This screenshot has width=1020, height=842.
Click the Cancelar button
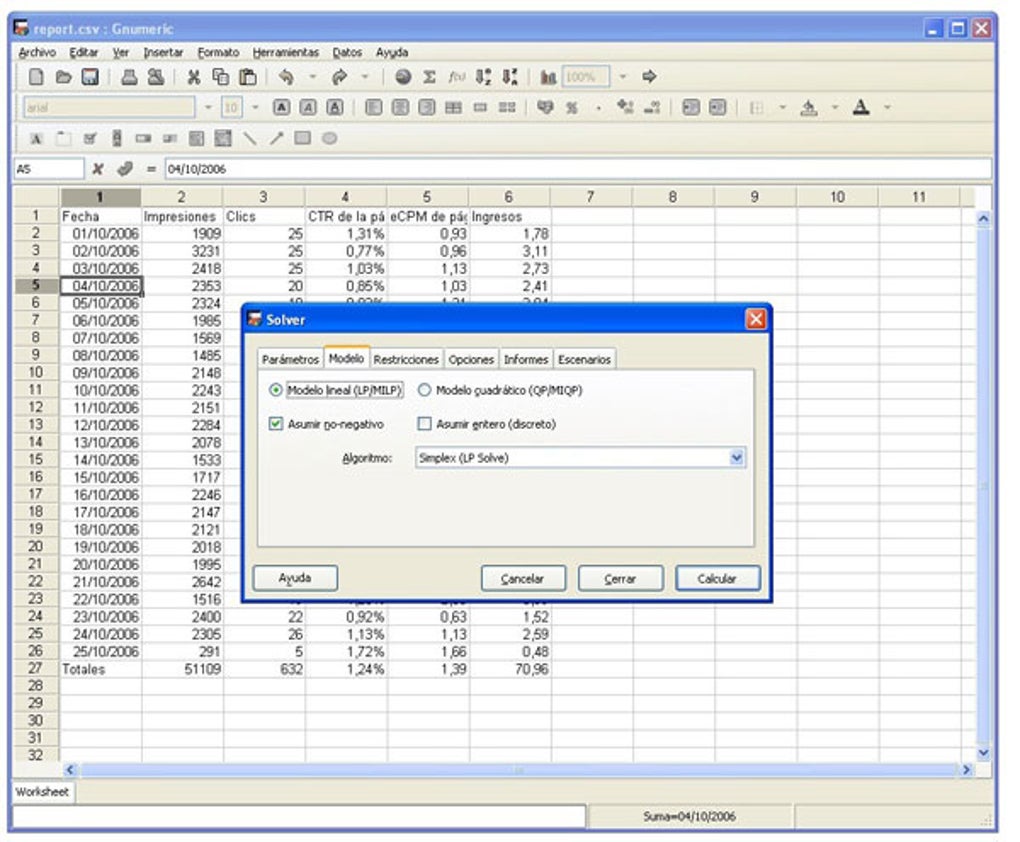(x=522, y=579)
